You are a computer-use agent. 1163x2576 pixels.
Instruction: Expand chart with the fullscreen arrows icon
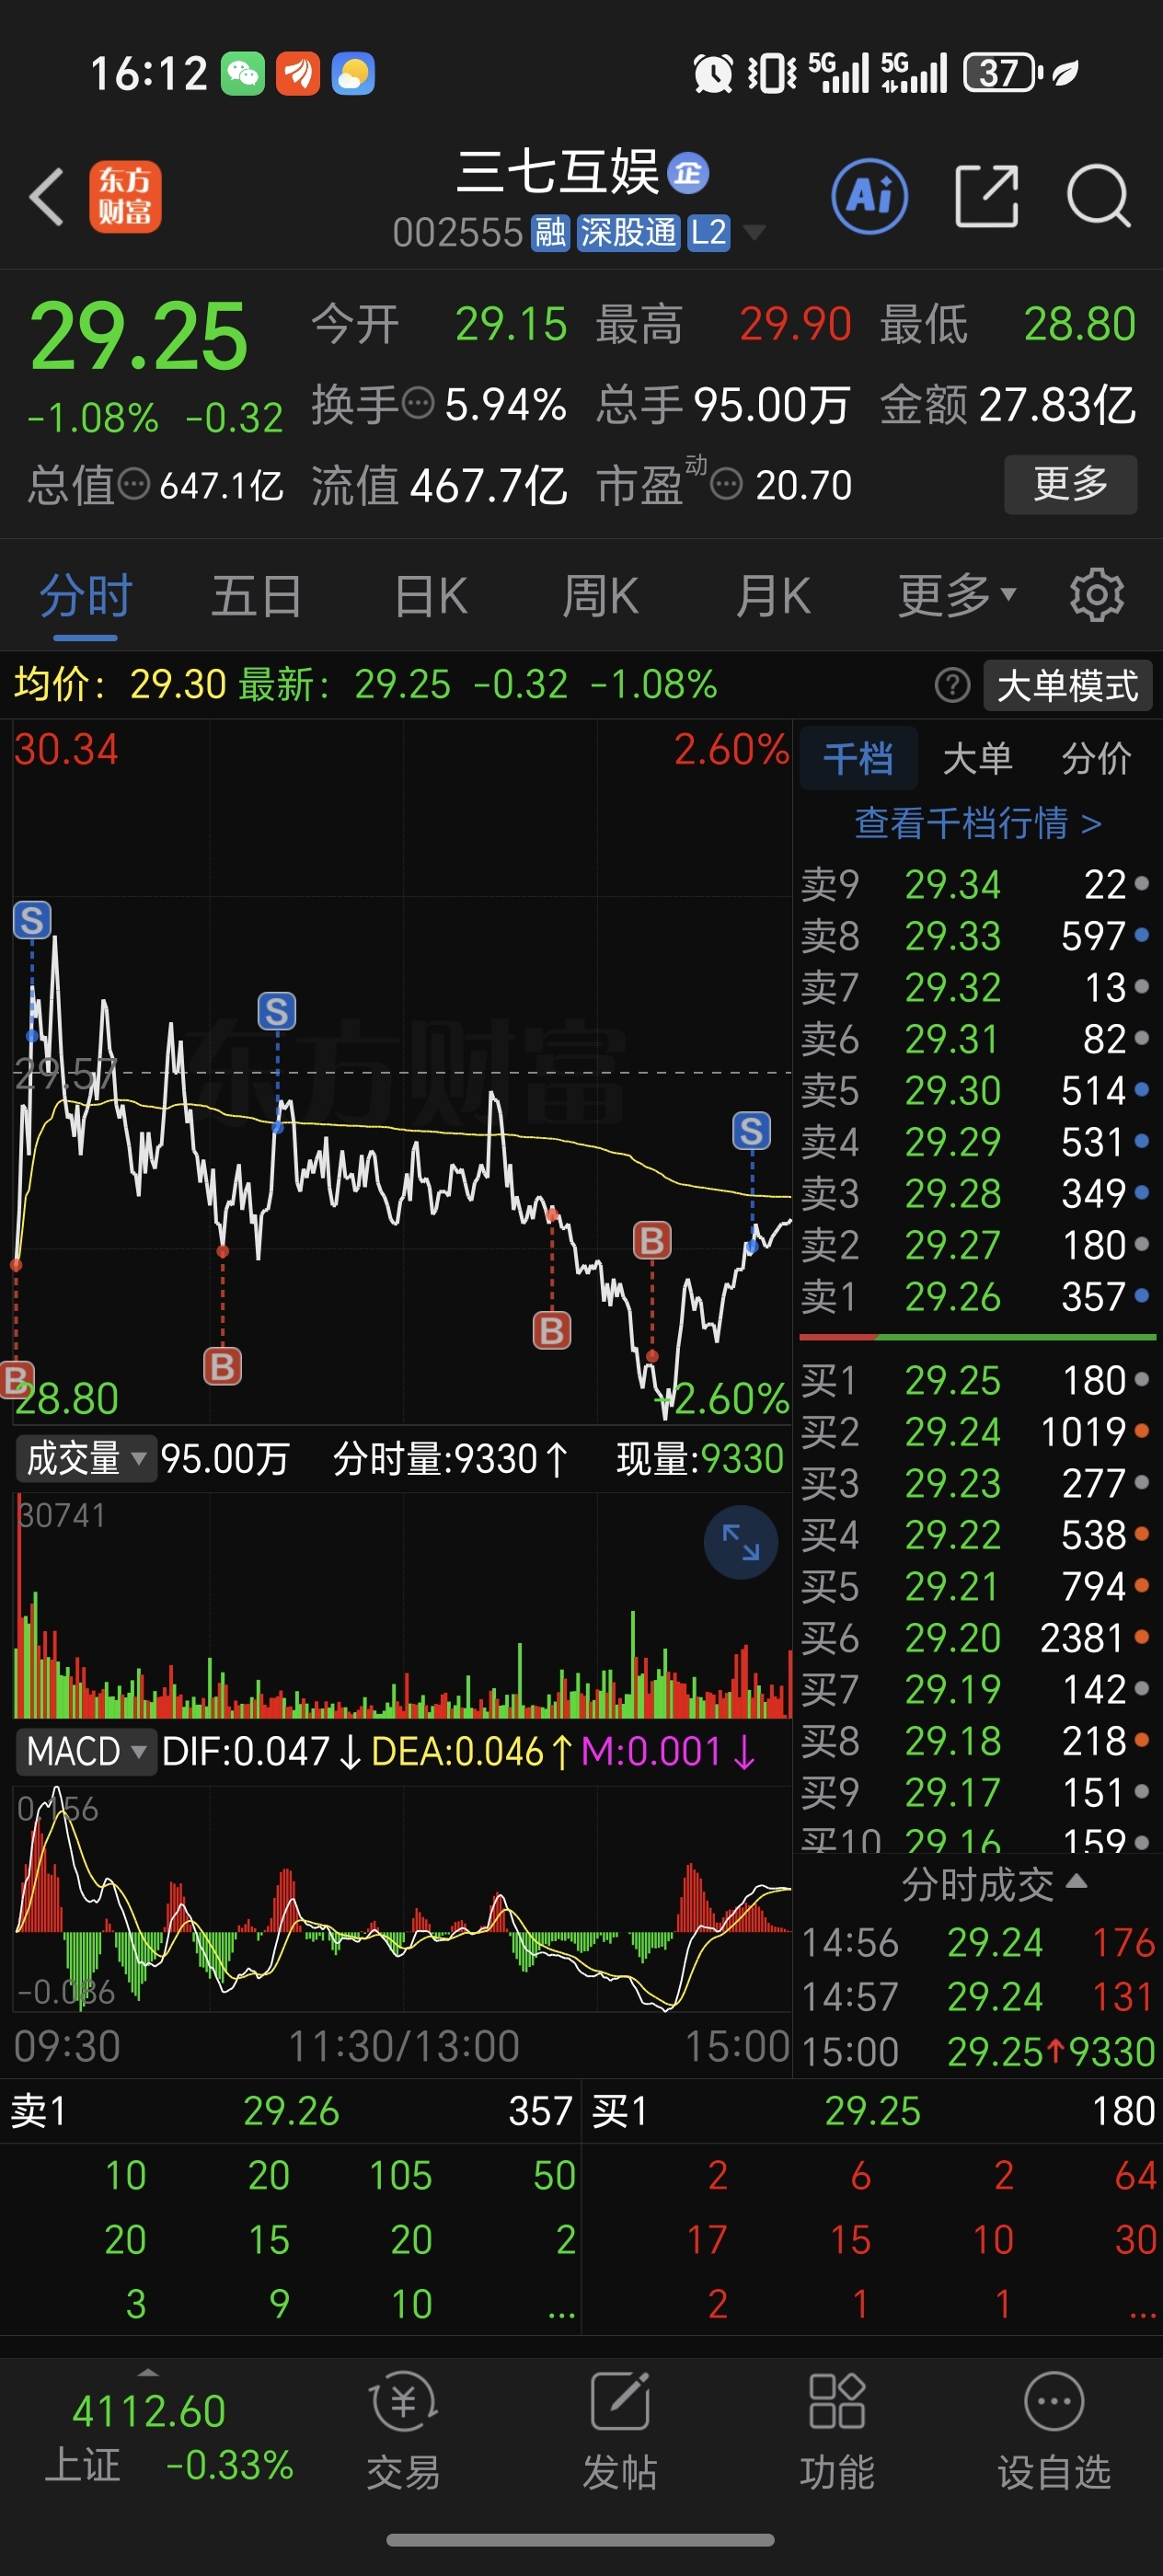click(741, 1542)
